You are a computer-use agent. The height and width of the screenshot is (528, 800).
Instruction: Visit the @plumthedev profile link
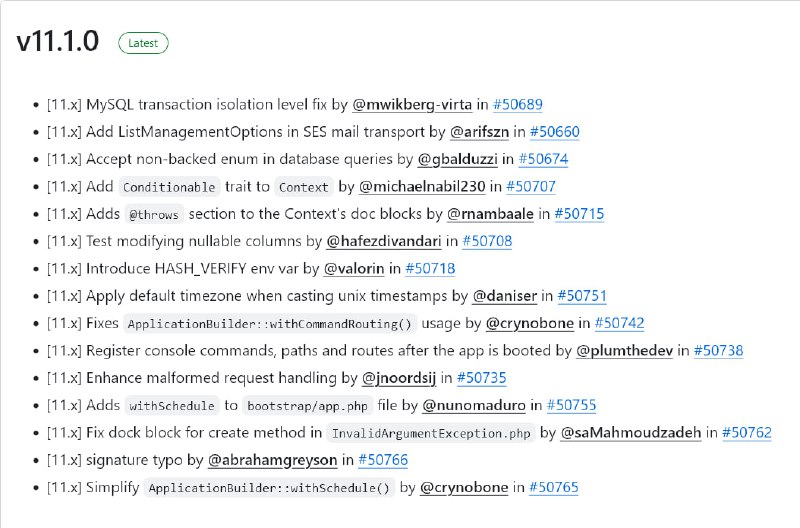(624, 351)
